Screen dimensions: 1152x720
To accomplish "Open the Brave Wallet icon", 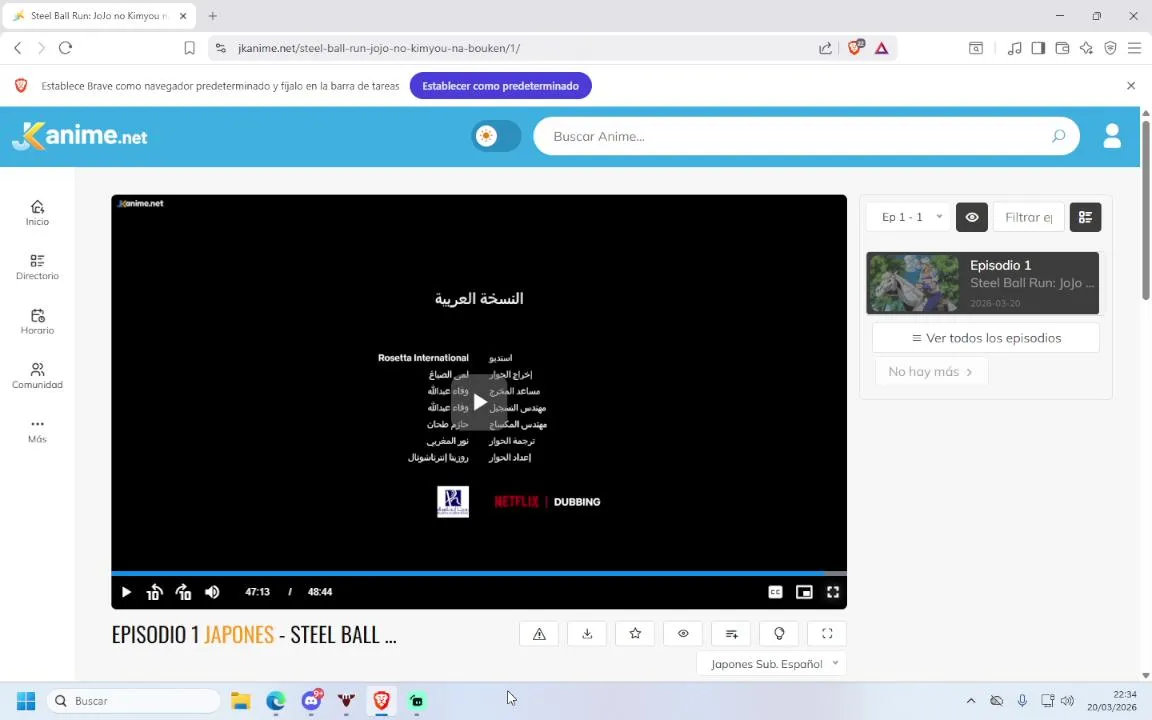I will point(1062,48).
